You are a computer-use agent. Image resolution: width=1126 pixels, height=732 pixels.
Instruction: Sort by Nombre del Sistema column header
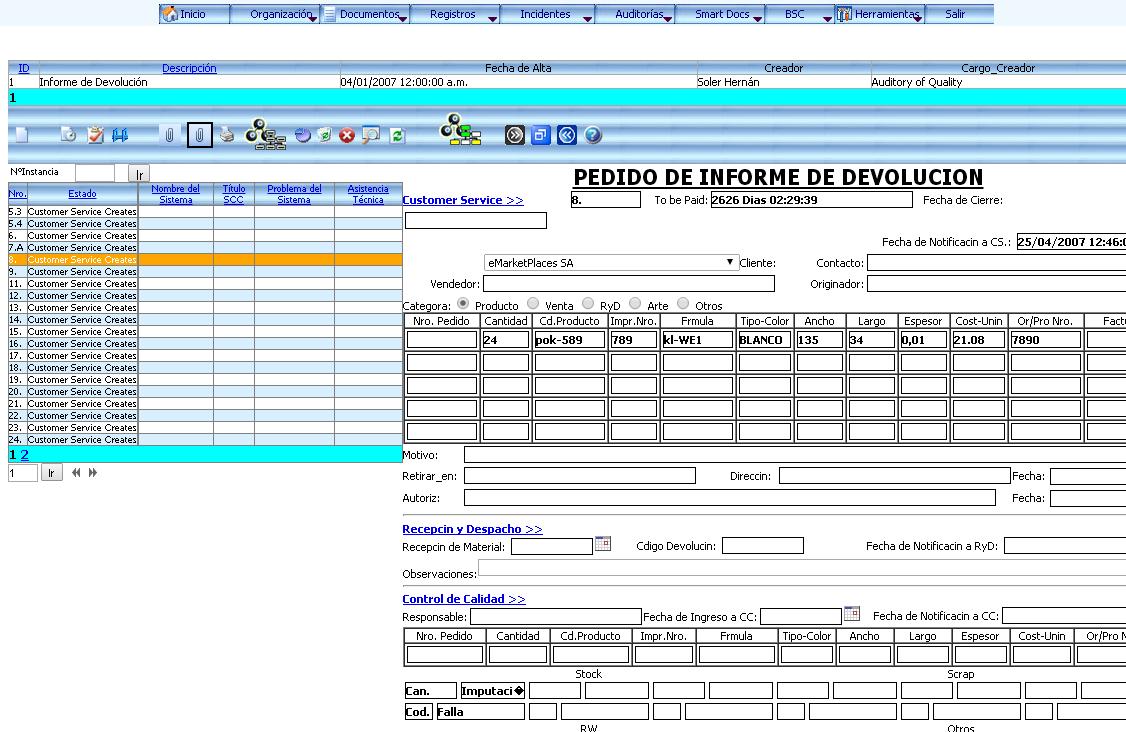point(175,194)
